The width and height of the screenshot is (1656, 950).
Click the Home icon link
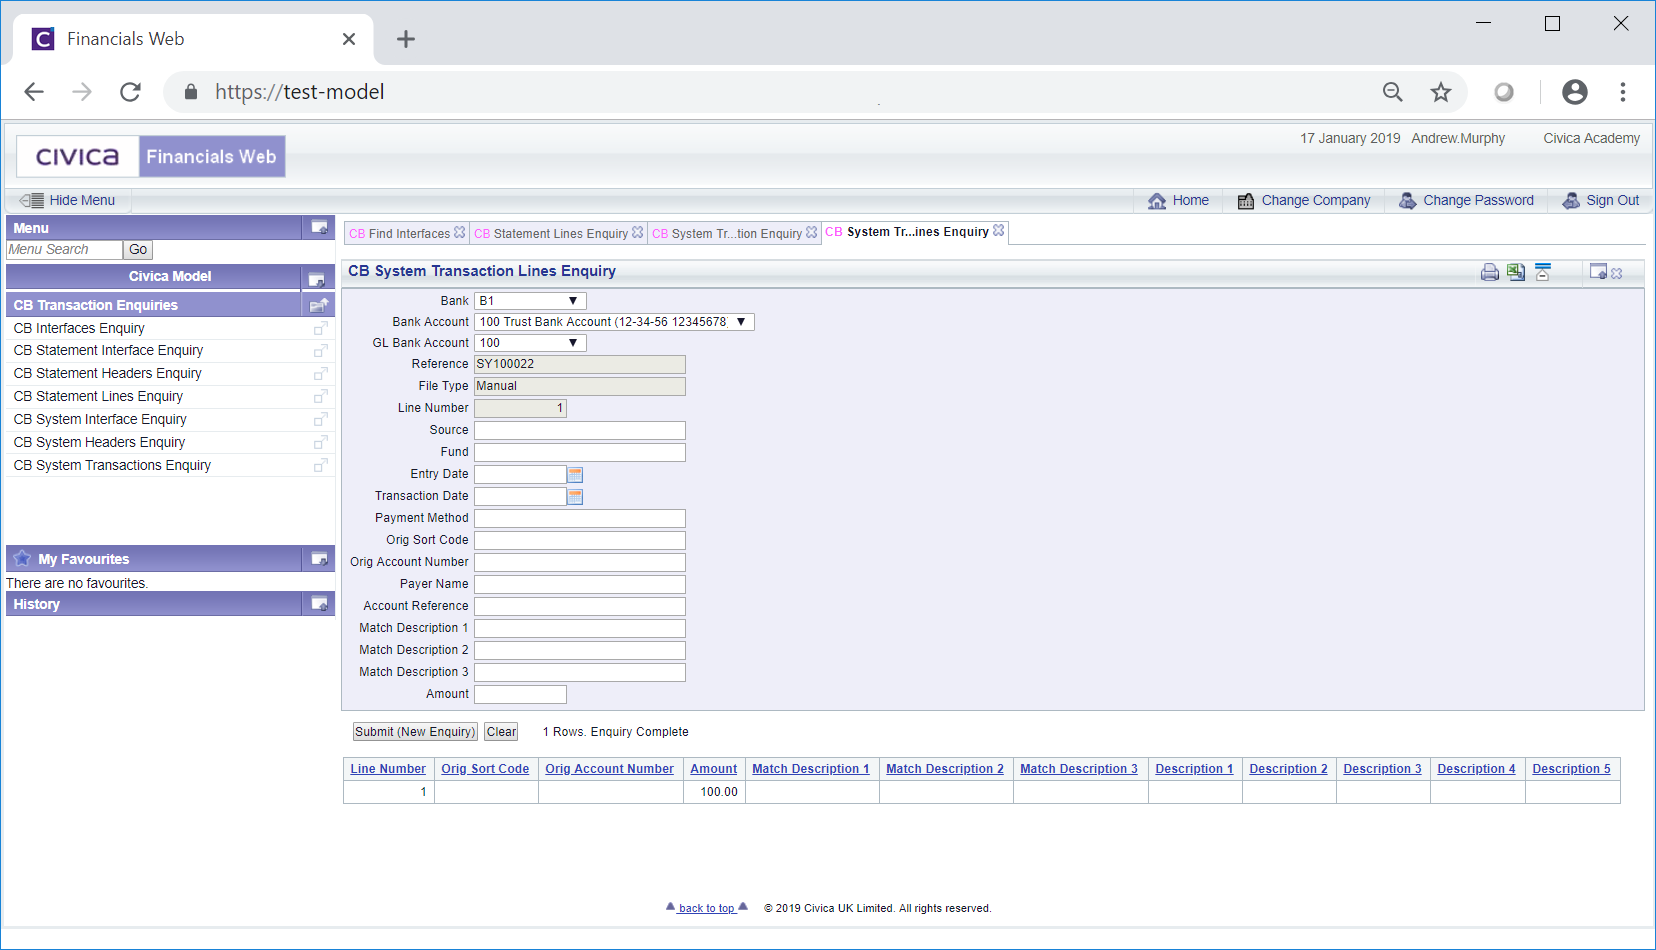tap(1157, 201)
